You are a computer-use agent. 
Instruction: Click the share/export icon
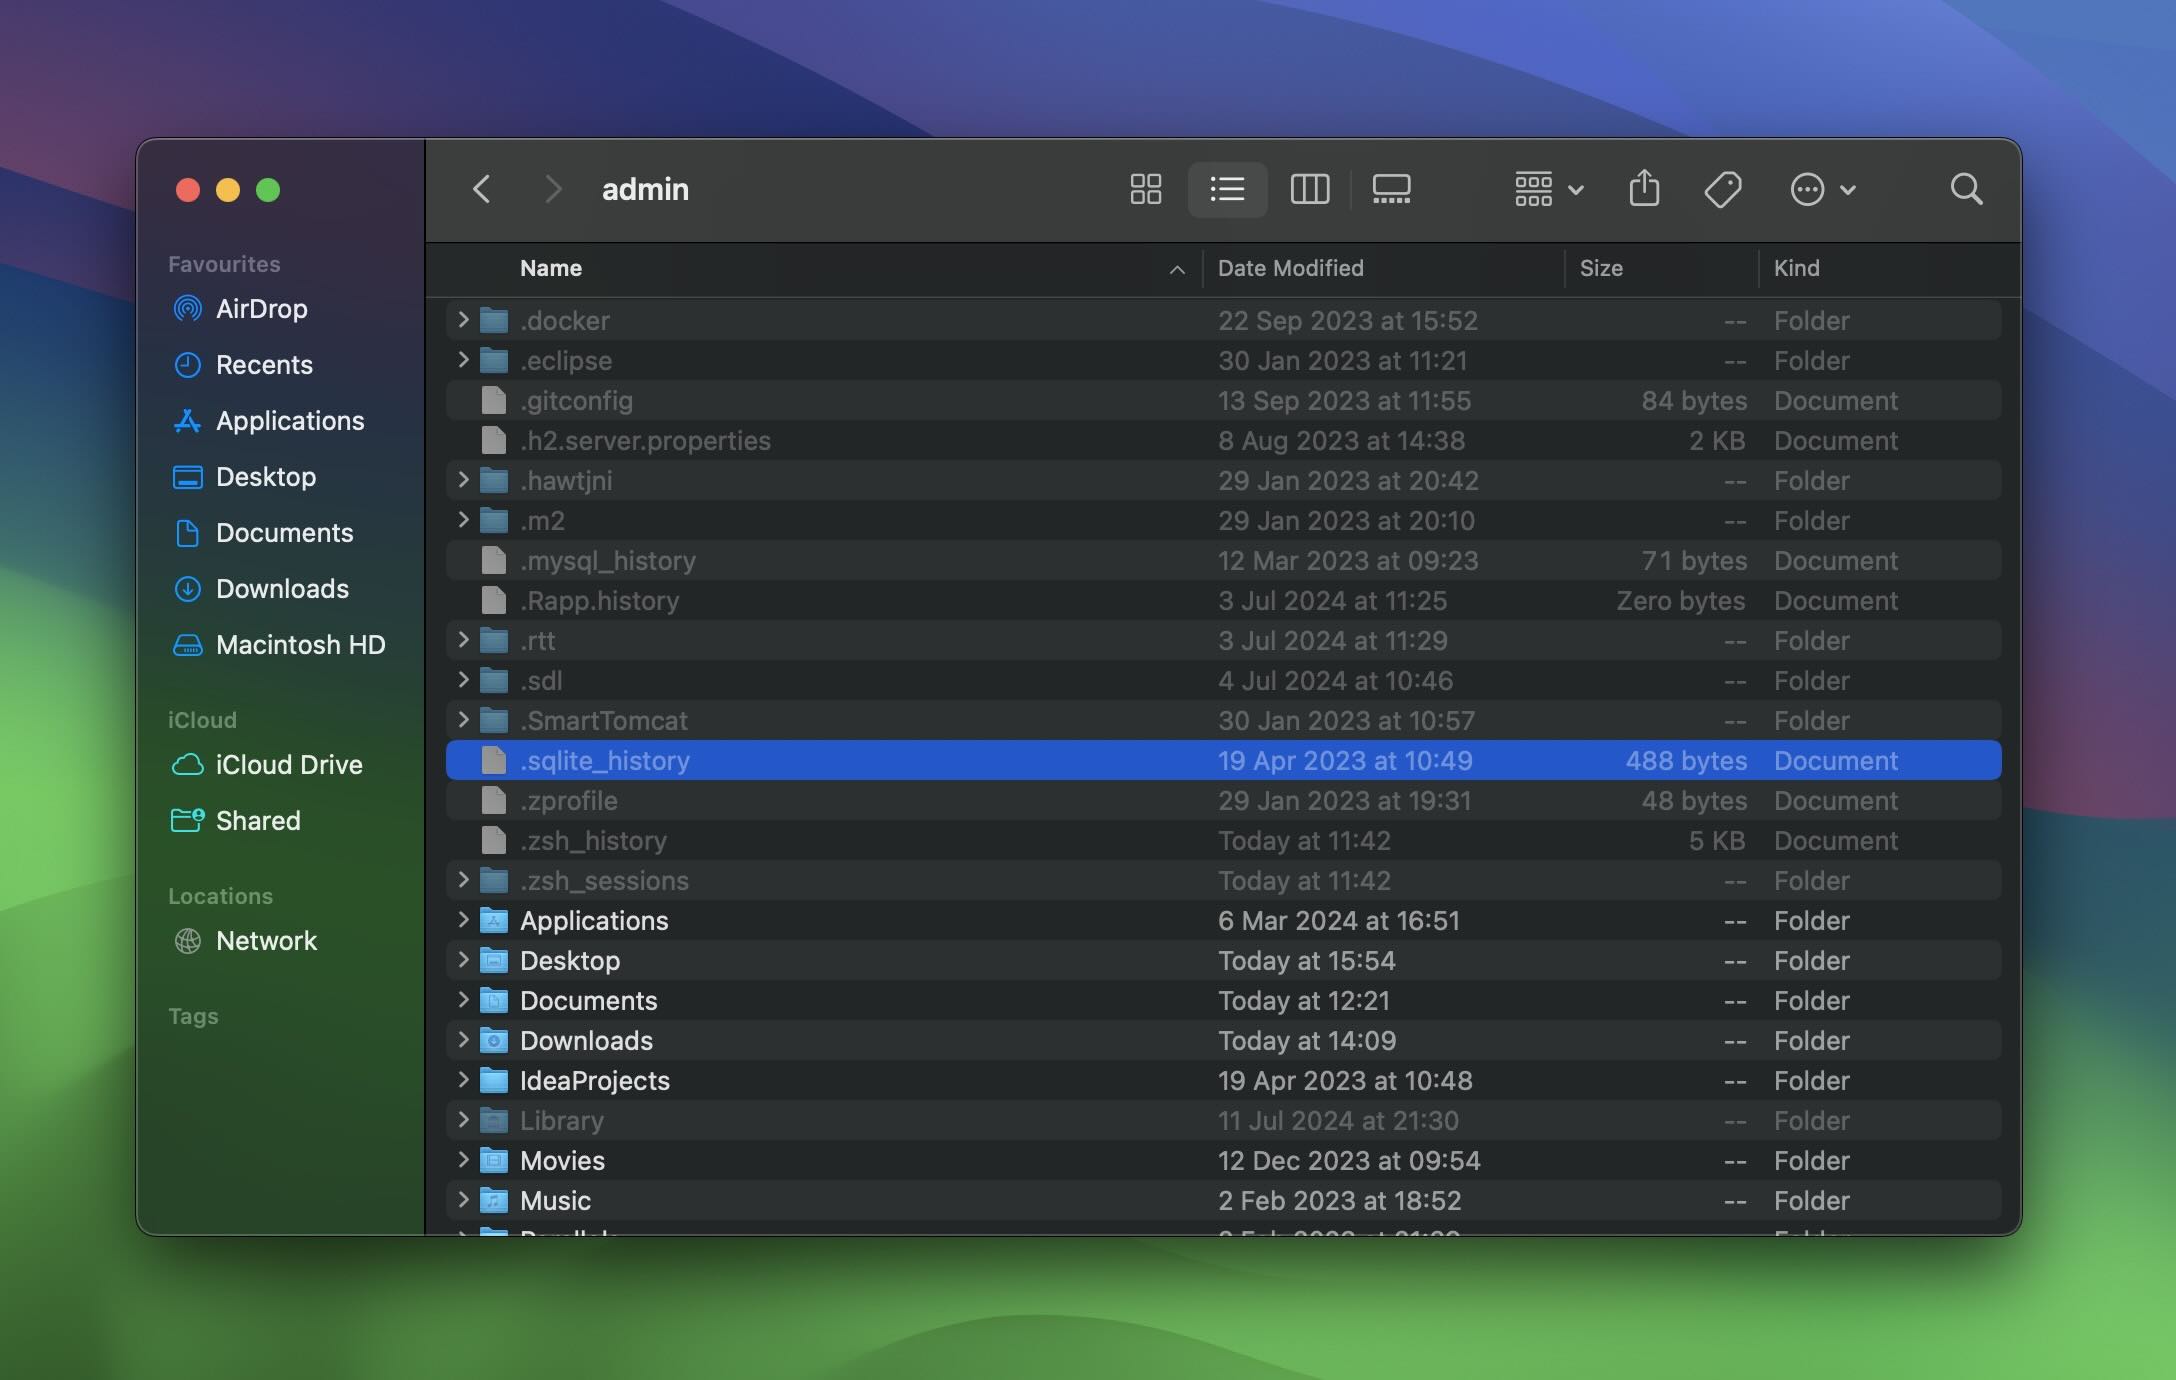click(1643, 189)
